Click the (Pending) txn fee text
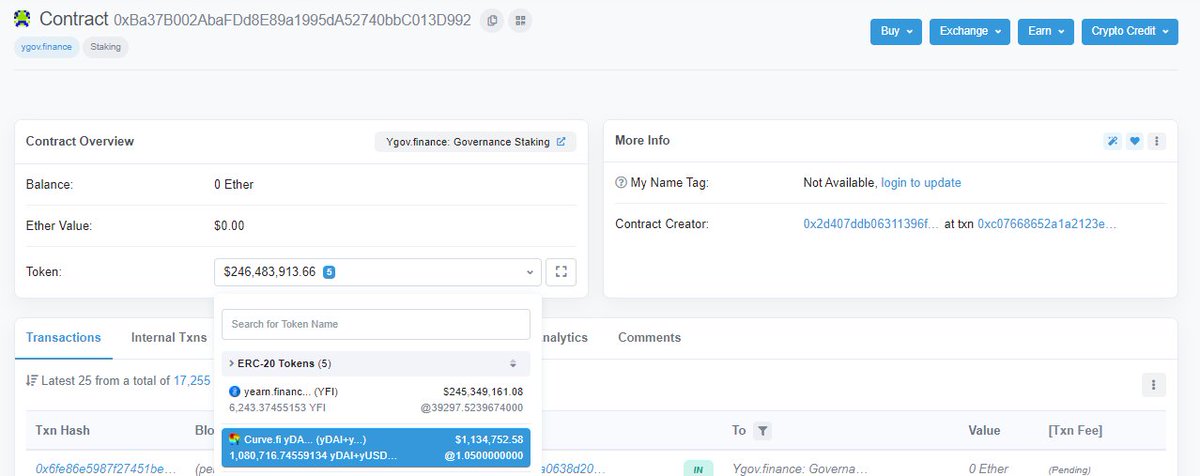1200x476 pixels. tap(1068, 469)
